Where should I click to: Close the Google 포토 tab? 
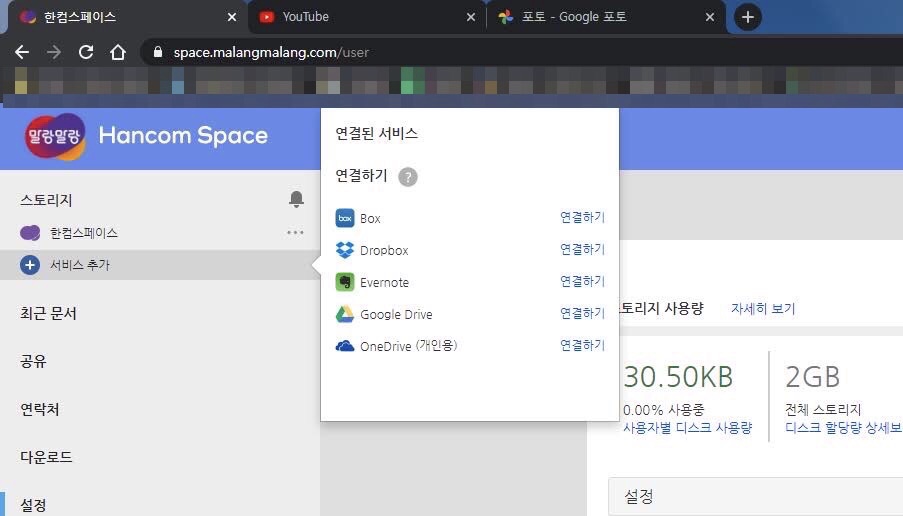[x=710, y=17]
